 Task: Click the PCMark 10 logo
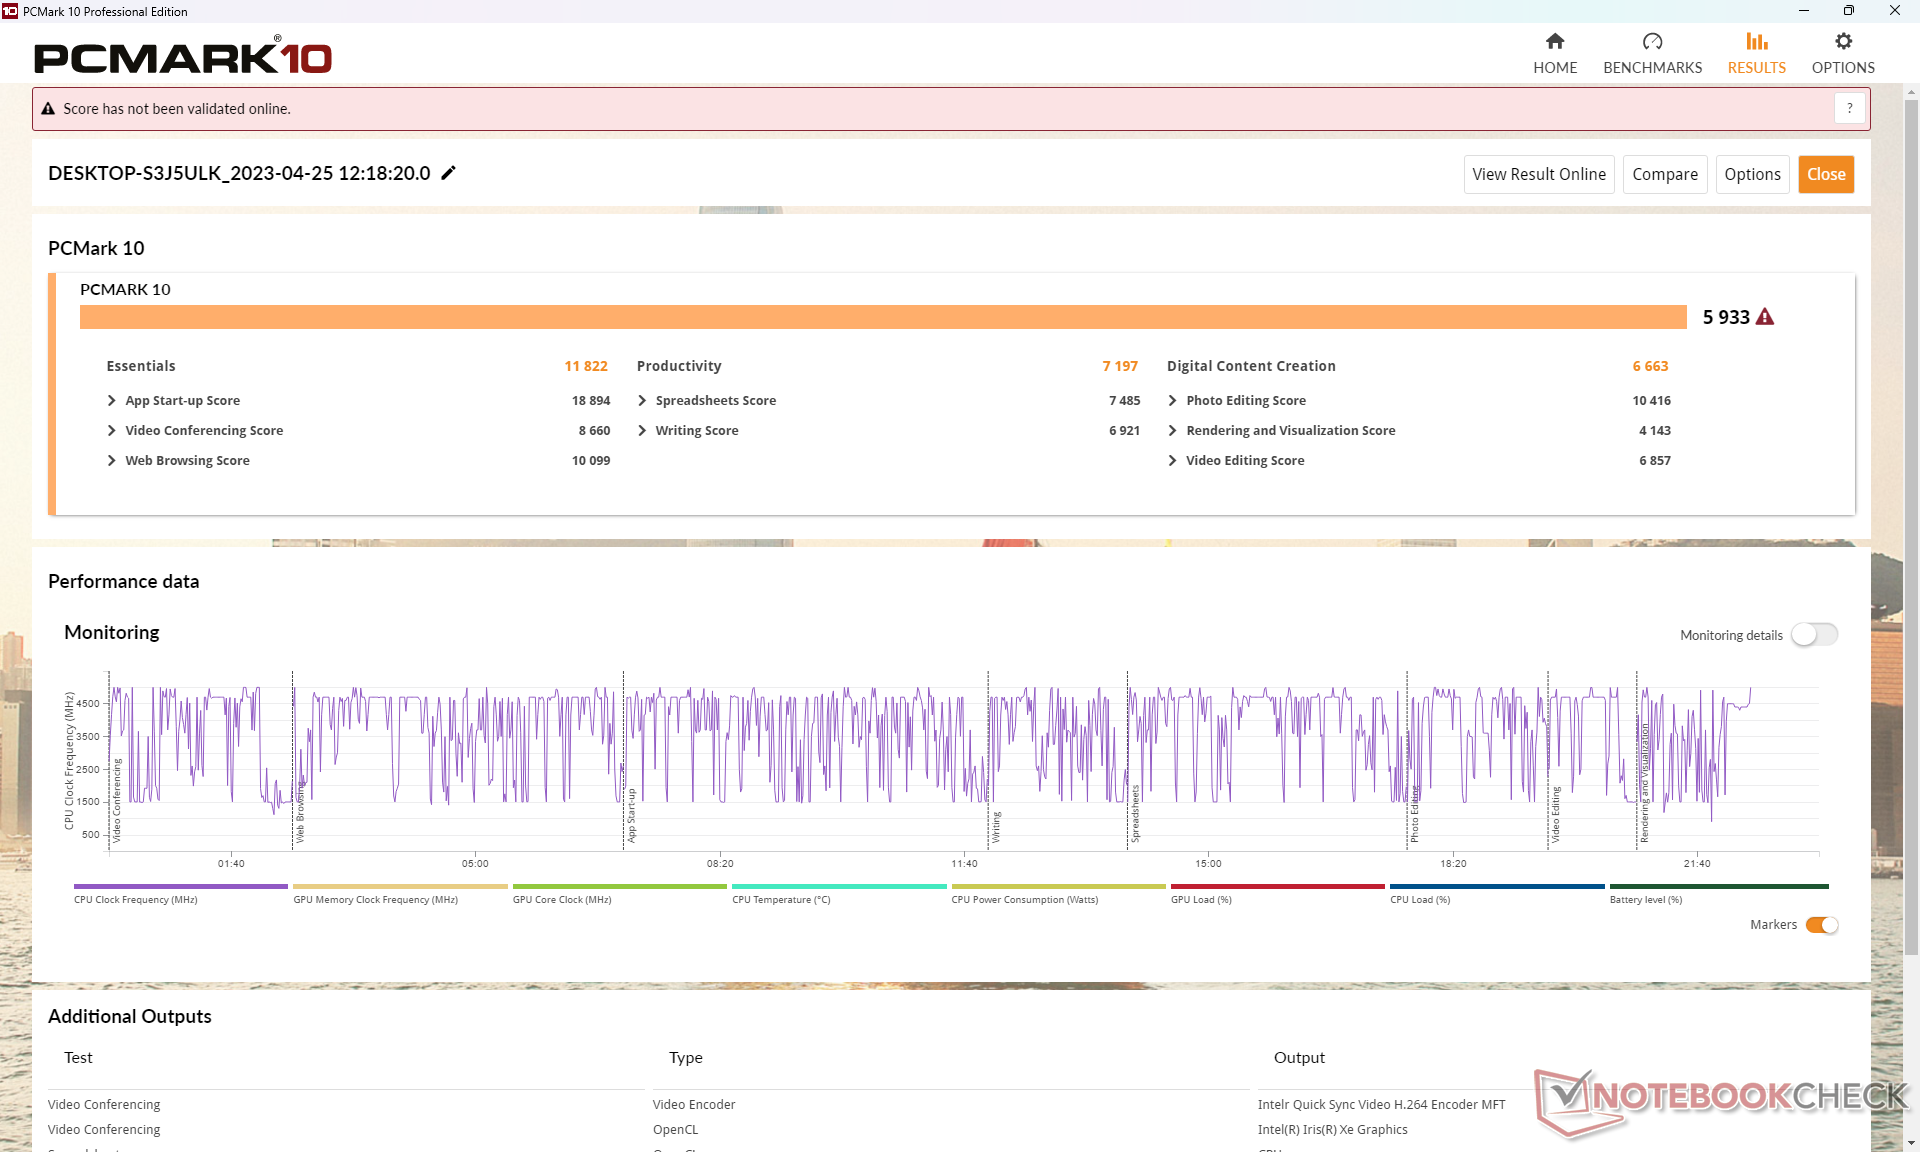183,57
